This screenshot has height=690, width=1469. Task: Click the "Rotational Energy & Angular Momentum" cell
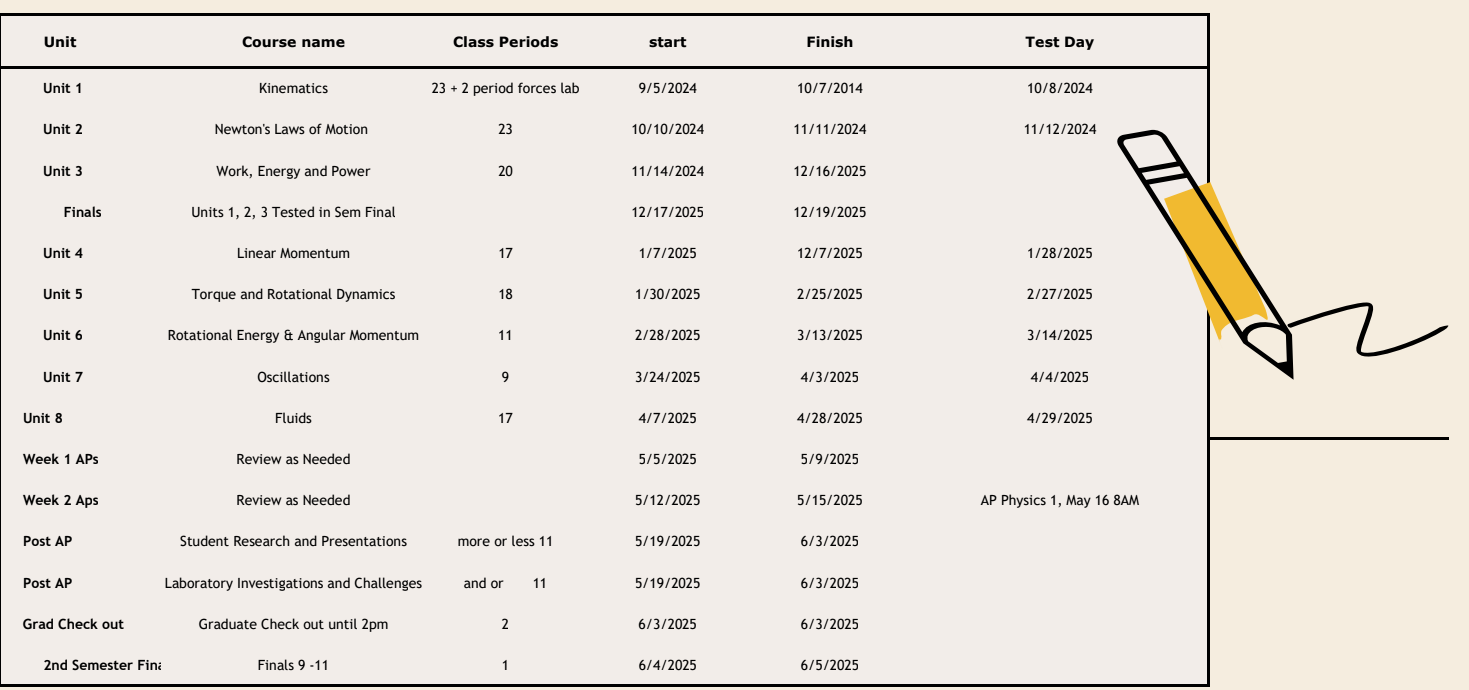293,335
